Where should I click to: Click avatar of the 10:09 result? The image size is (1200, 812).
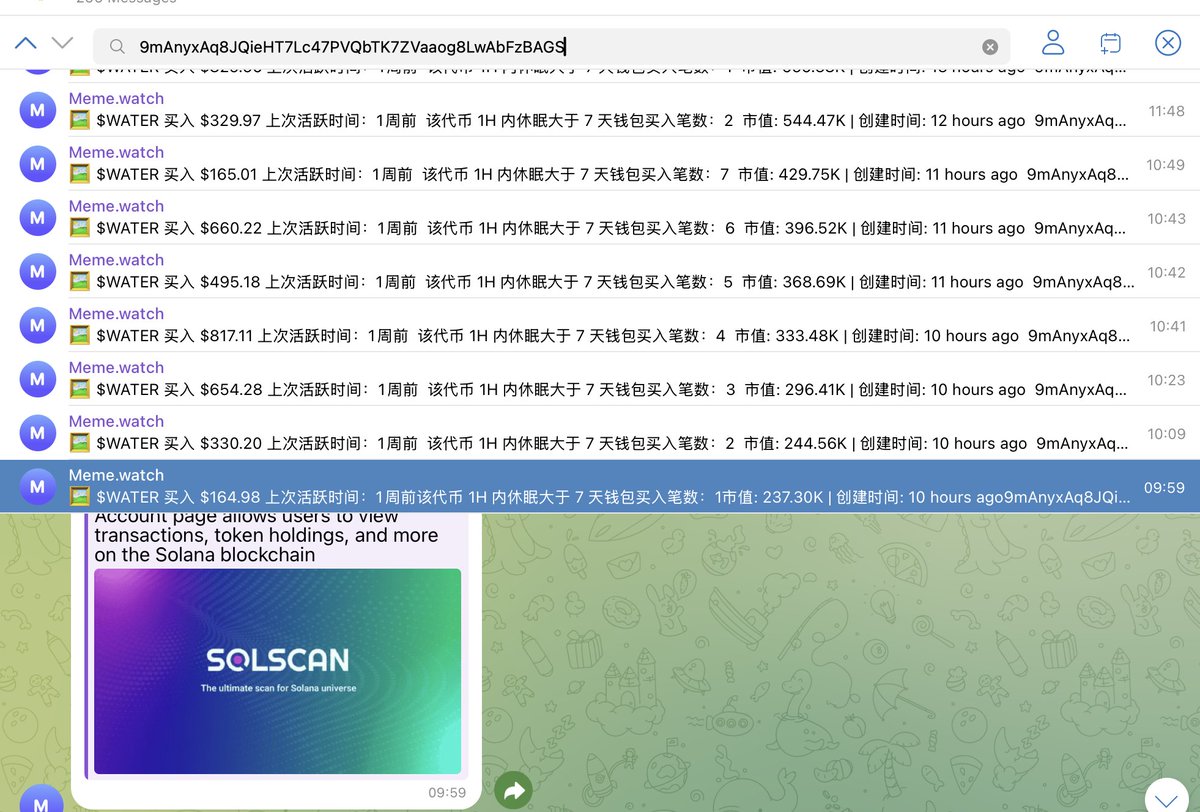[37, 434]
